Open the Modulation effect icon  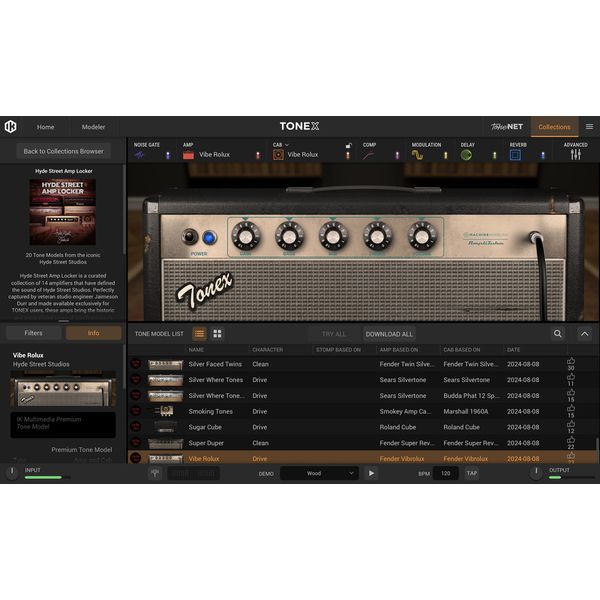point(417,155)
